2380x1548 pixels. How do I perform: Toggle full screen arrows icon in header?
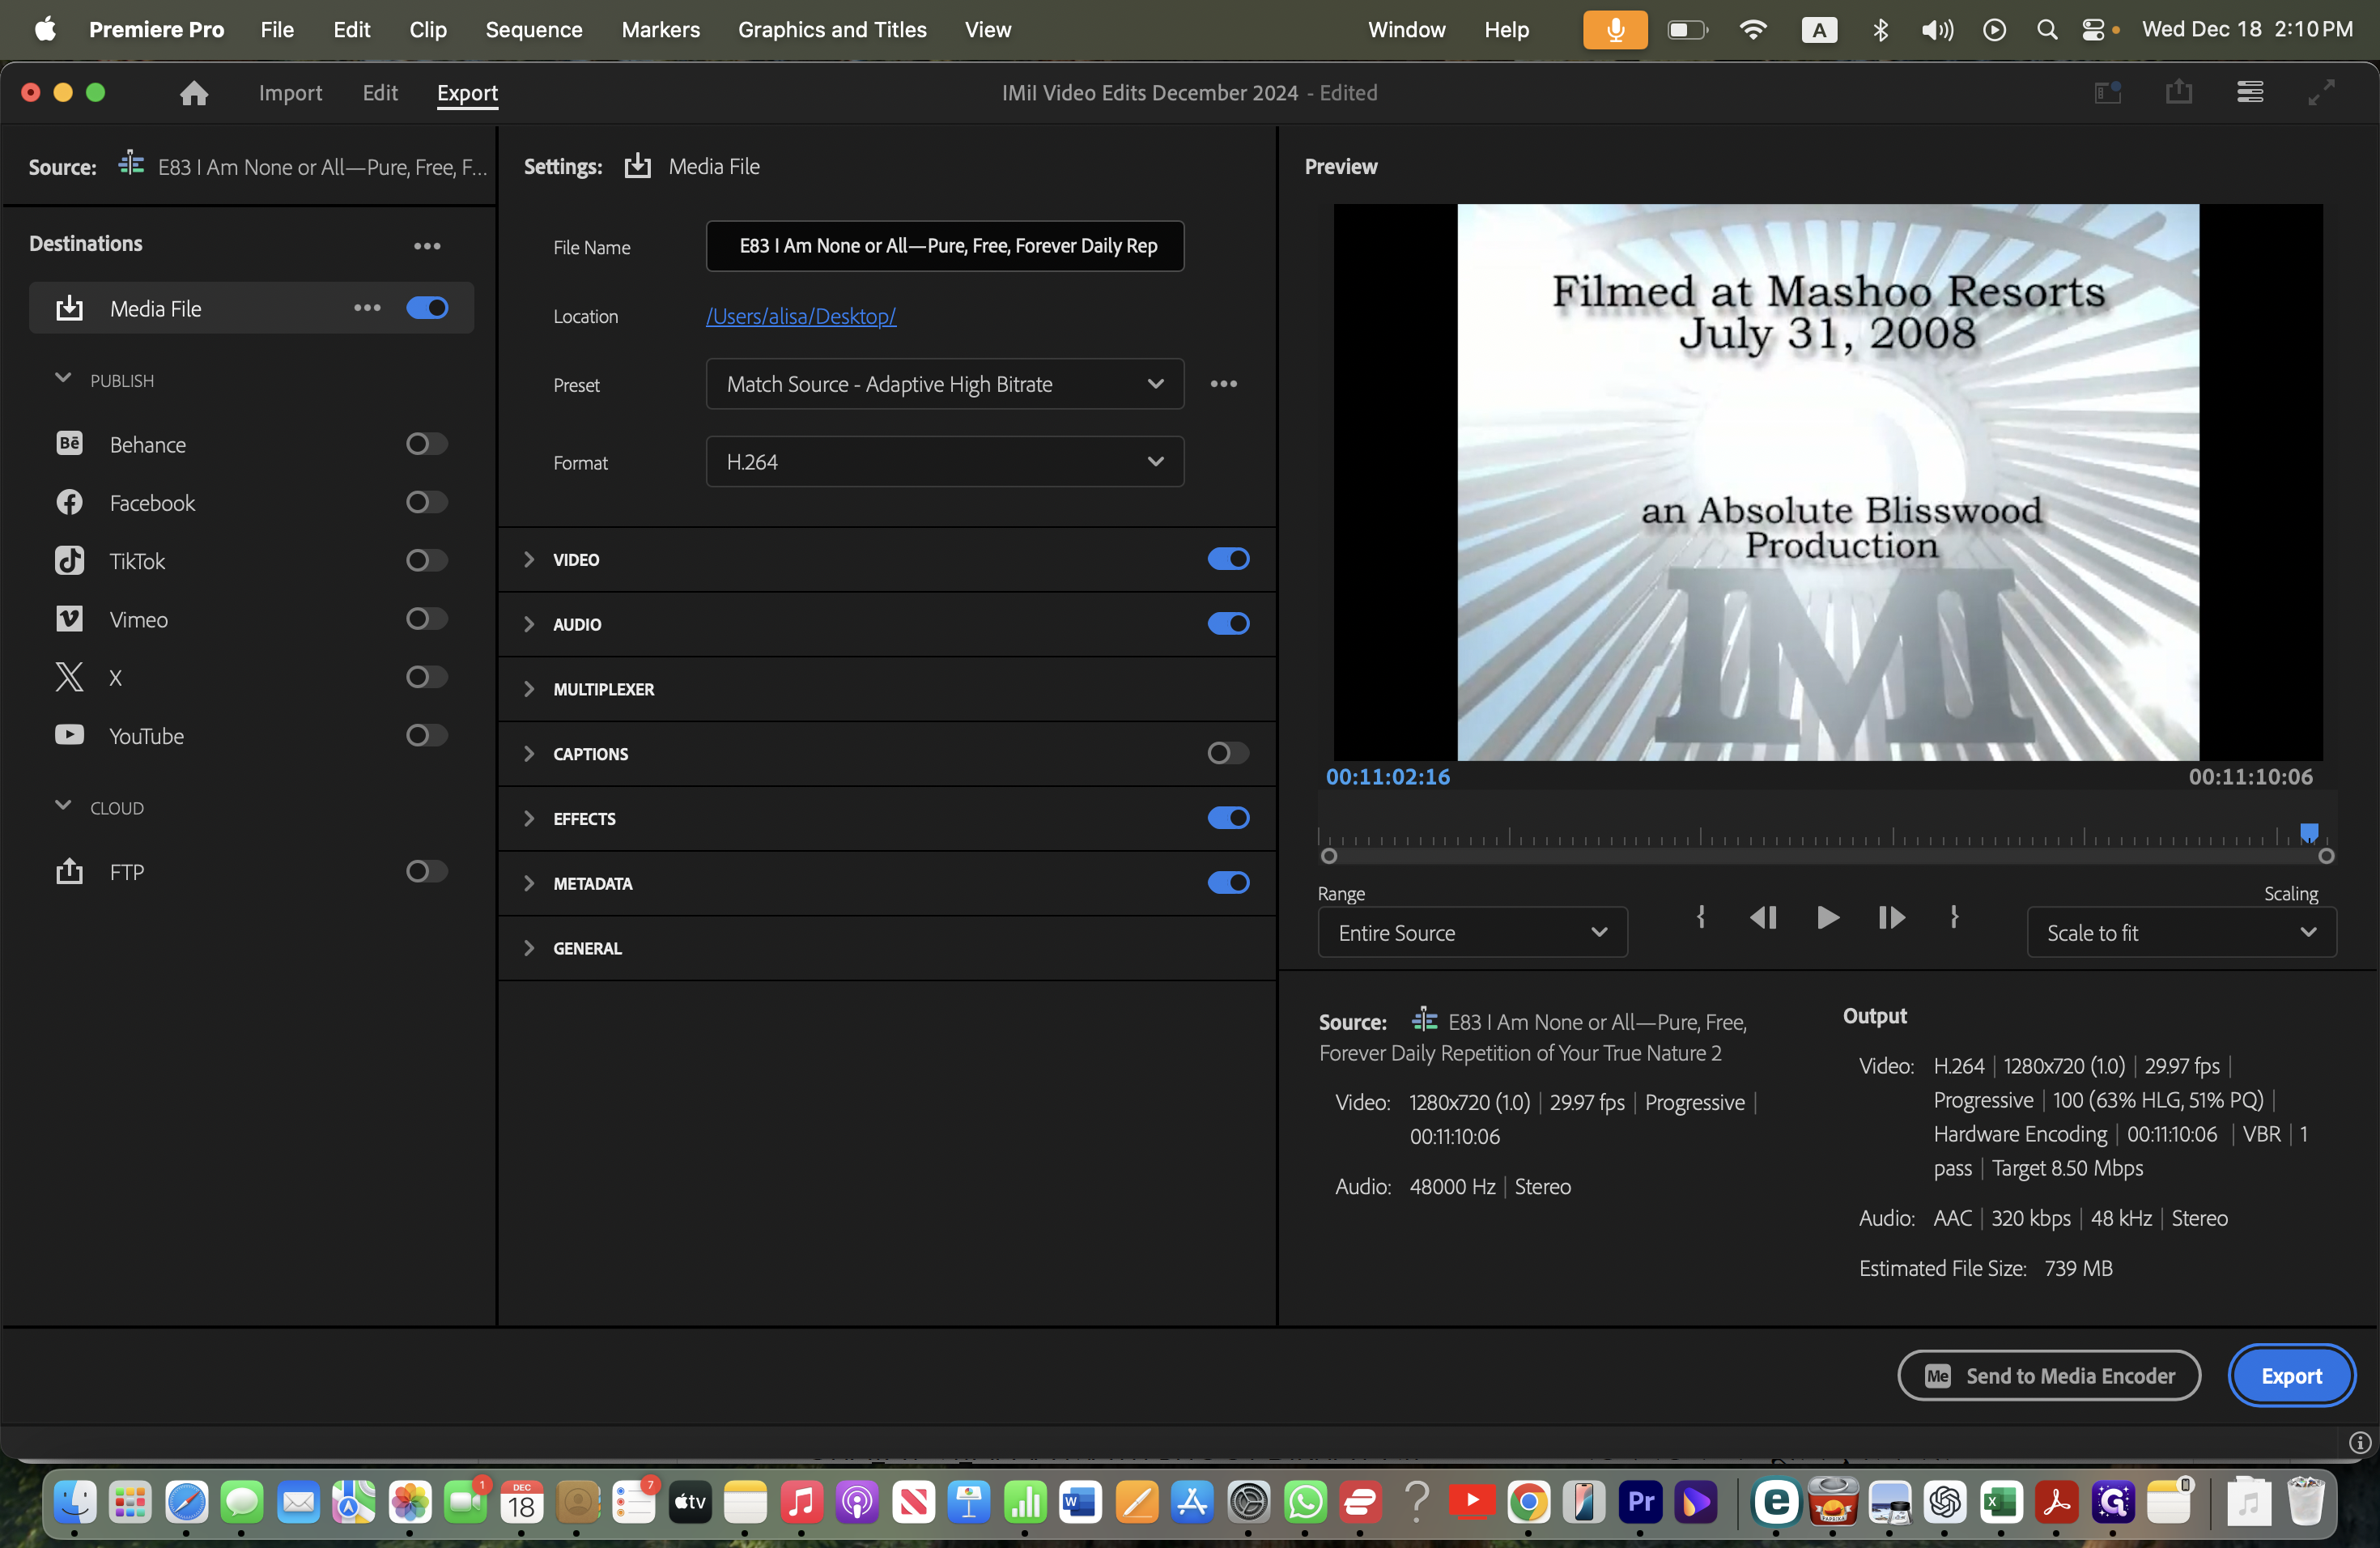(x=2321, y=92)
